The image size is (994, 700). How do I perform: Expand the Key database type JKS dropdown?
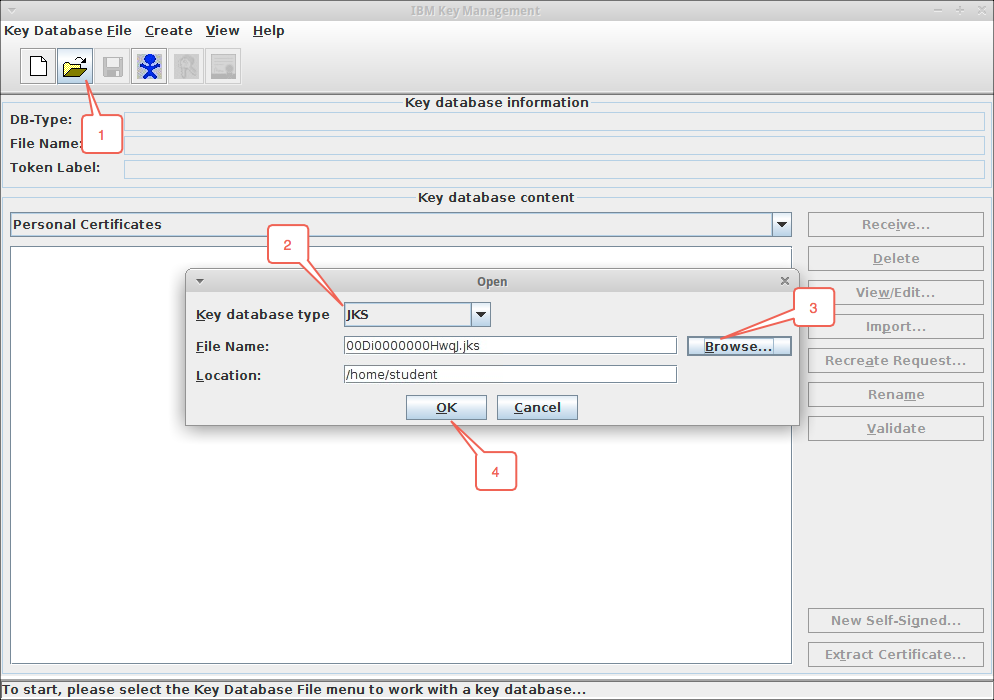pos(481,314)
